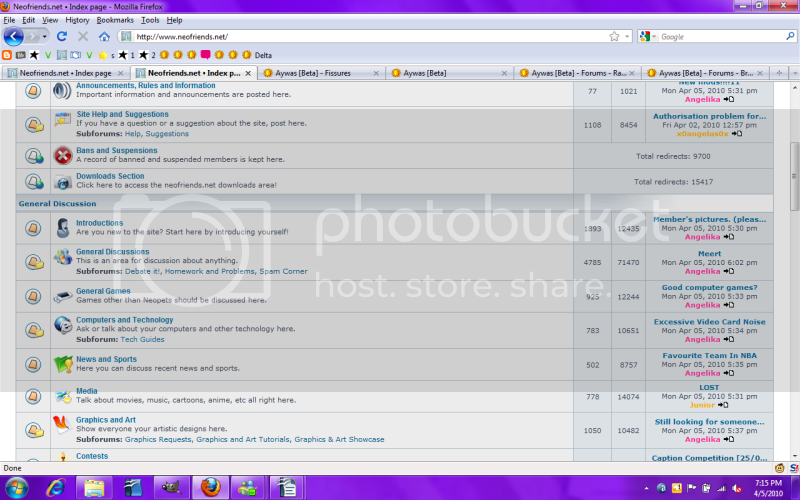Screen dimensions: 800x500
Task: Open the Bookmarks menu
Action: click(115, 20)
